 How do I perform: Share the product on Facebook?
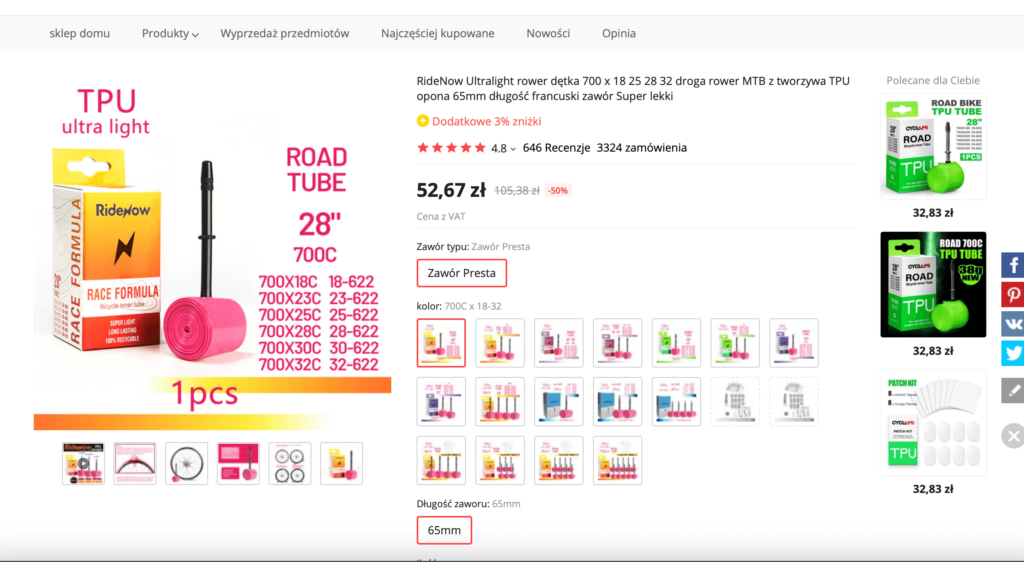click(x=1013, y=266)
